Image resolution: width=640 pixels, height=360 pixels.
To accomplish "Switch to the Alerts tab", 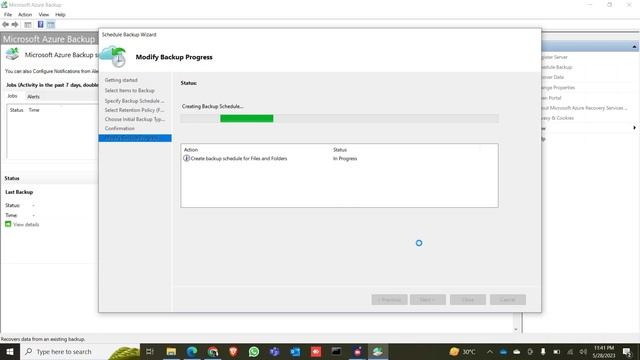I will [x=33, y=97].
